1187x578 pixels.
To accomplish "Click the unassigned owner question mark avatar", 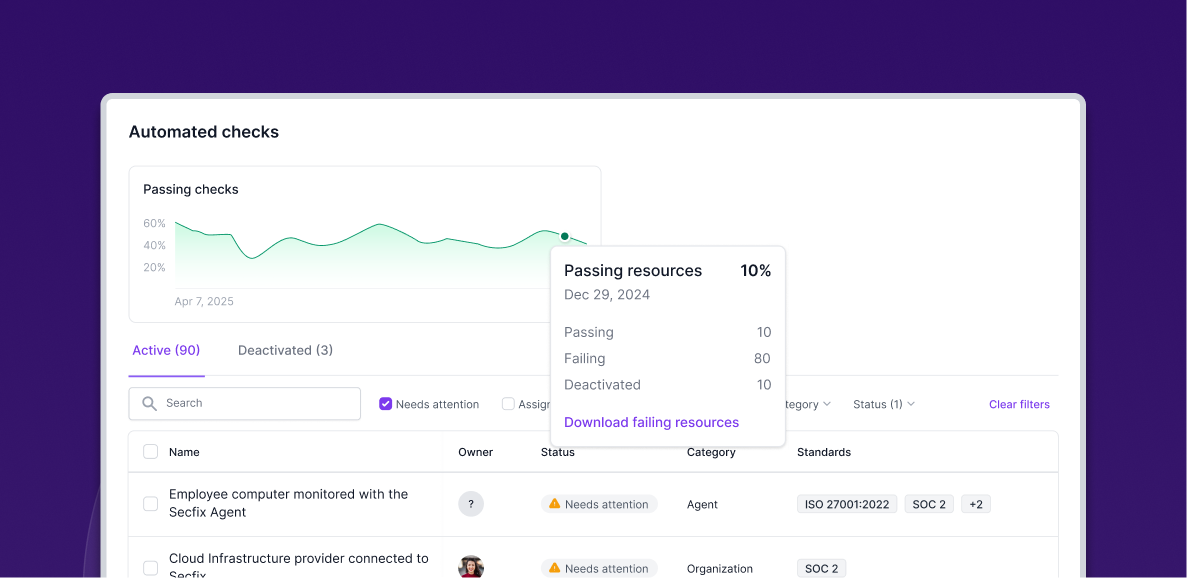I will coord(471,504).
